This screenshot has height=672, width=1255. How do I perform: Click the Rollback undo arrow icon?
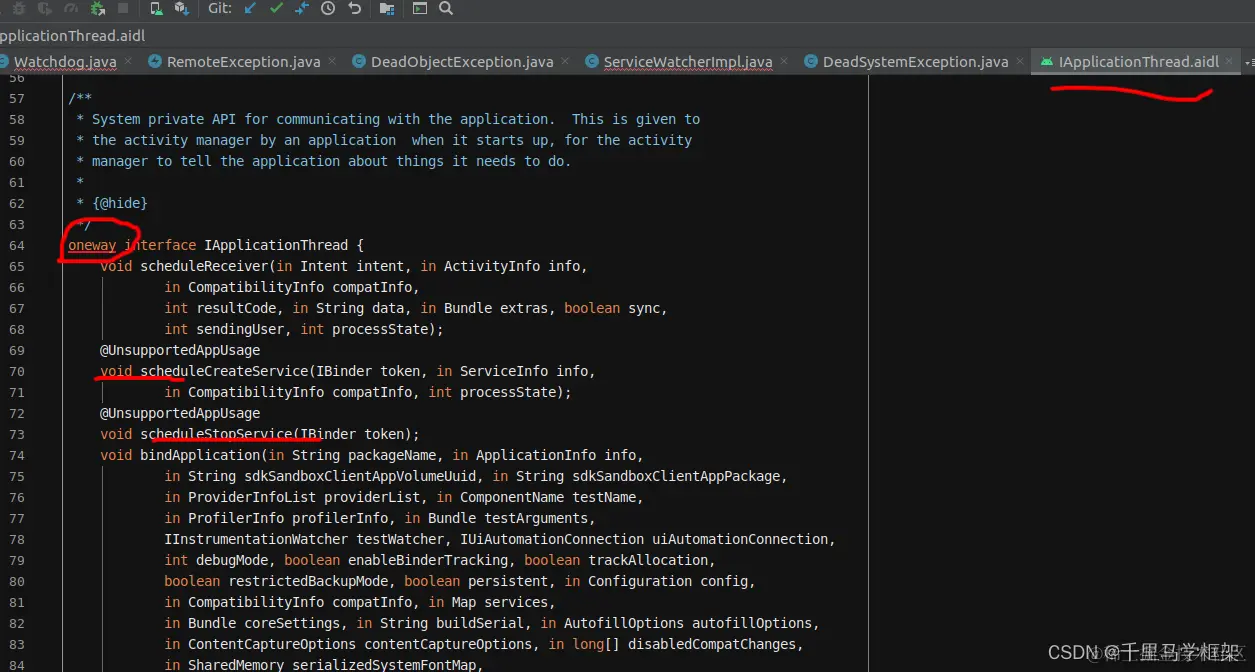tap(354, 8)
